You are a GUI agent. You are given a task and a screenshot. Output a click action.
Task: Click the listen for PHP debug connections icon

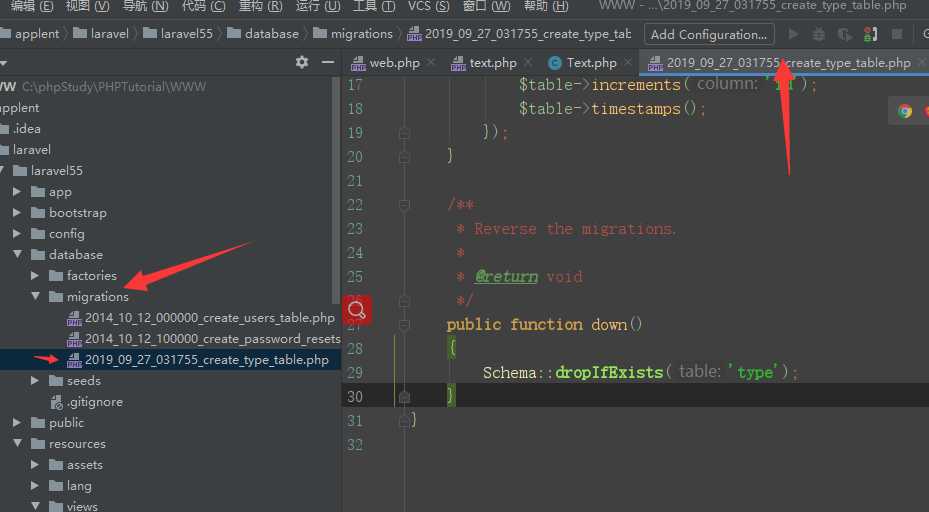[x=870, y=34]
